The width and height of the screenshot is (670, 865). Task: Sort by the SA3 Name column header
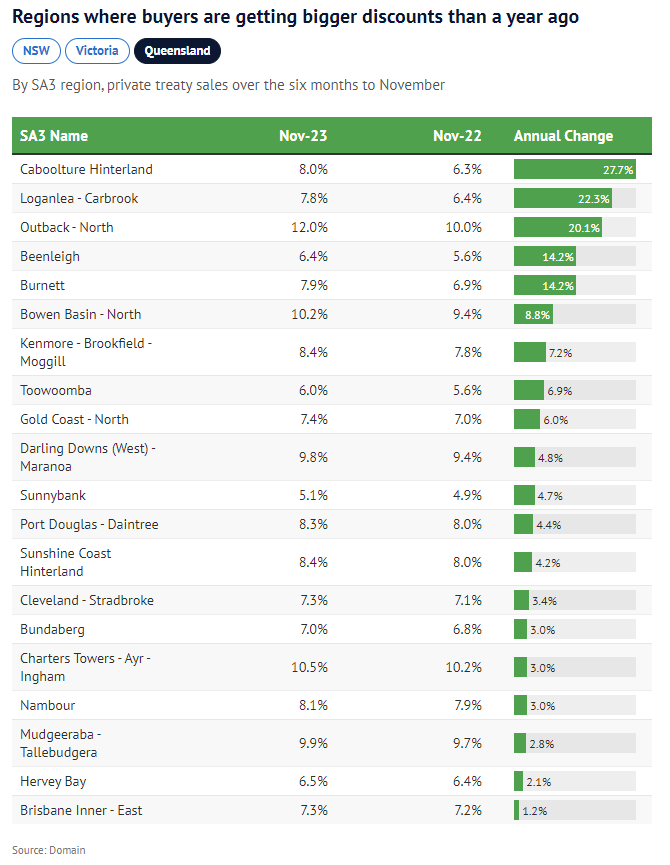[x=54, y=136]
